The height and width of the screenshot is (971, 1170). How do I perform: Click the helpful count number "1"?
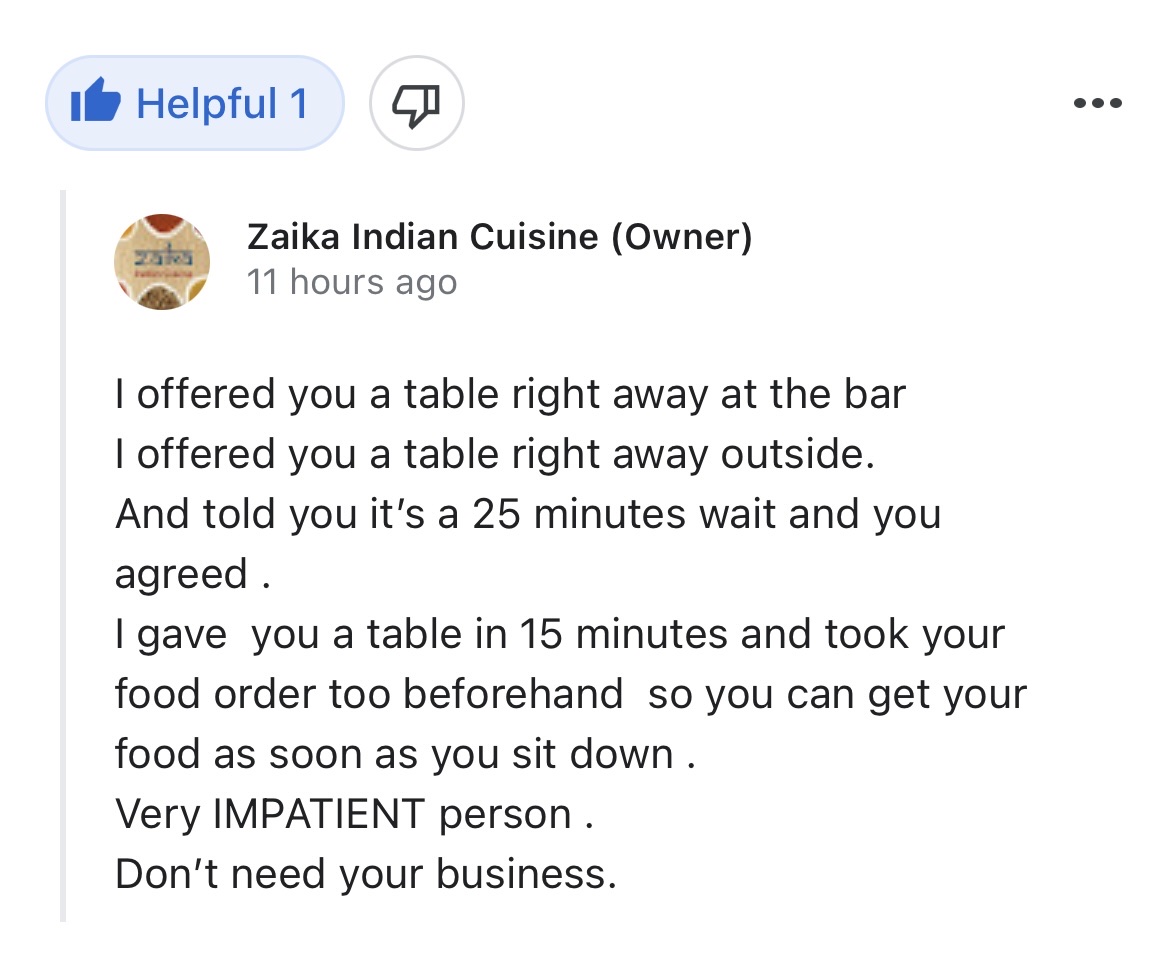(x=297, y=104)
